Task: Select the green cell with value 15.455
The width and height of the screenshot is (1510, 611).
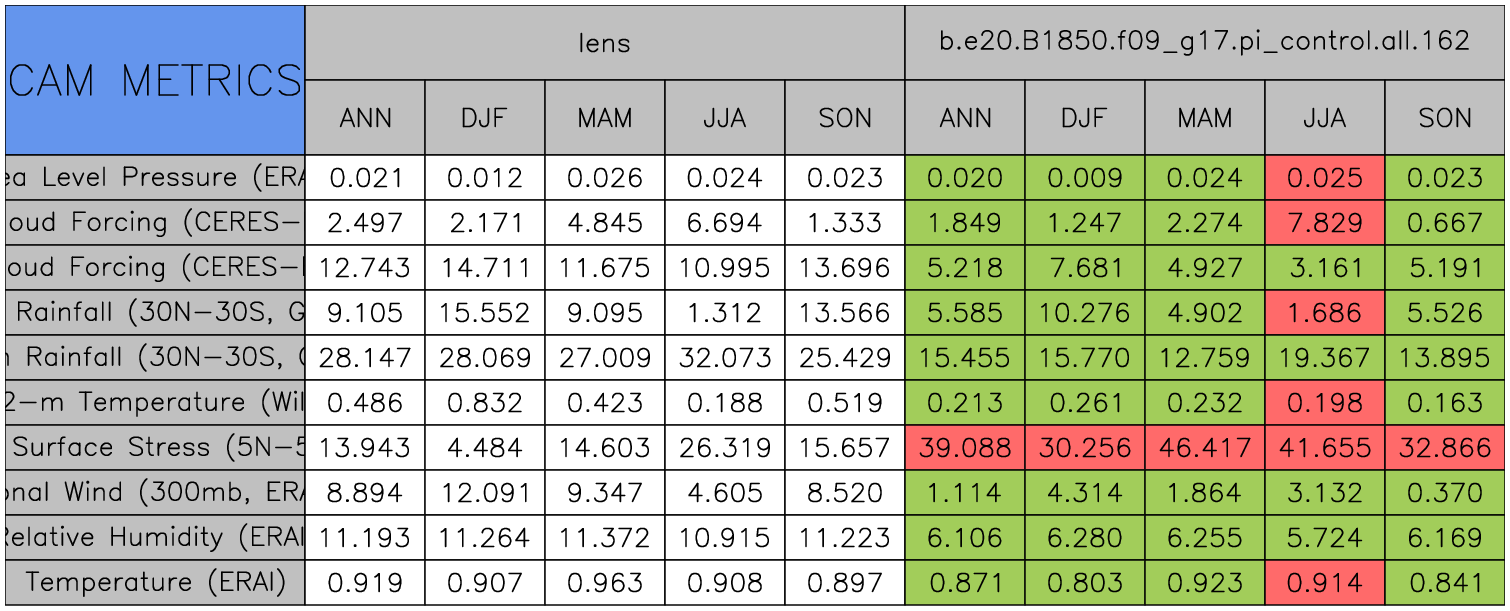Action: [964, 357]
